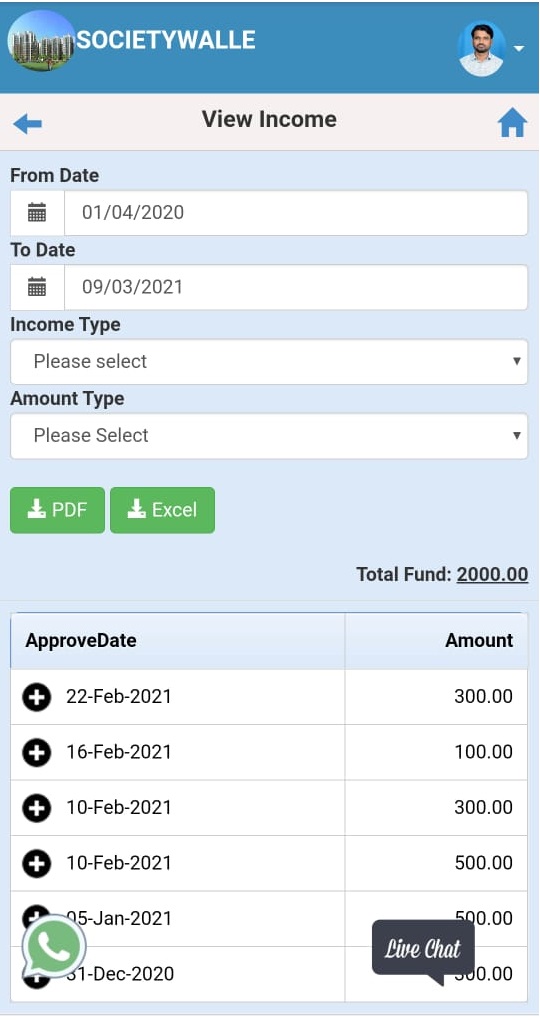Expand the 16-Feb-2021 row details
Screen dimensions: 540x1020
click(36, 753)
